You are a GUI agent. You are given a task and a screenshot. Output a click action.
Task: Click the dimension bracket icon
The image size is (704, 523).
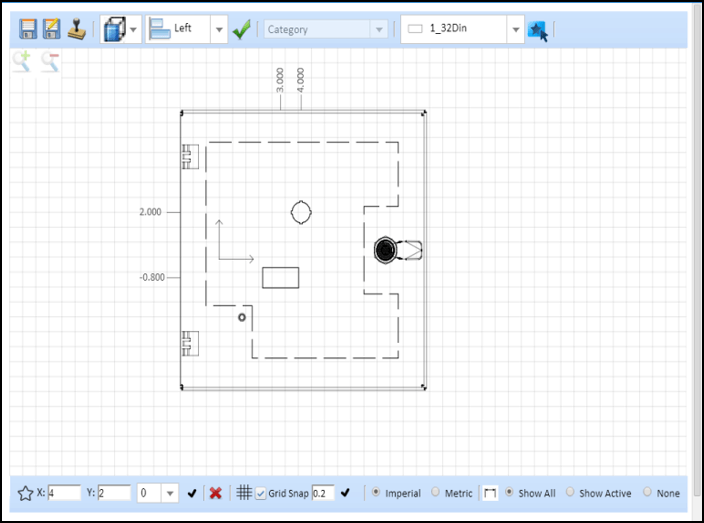click(x=490, y=493)
